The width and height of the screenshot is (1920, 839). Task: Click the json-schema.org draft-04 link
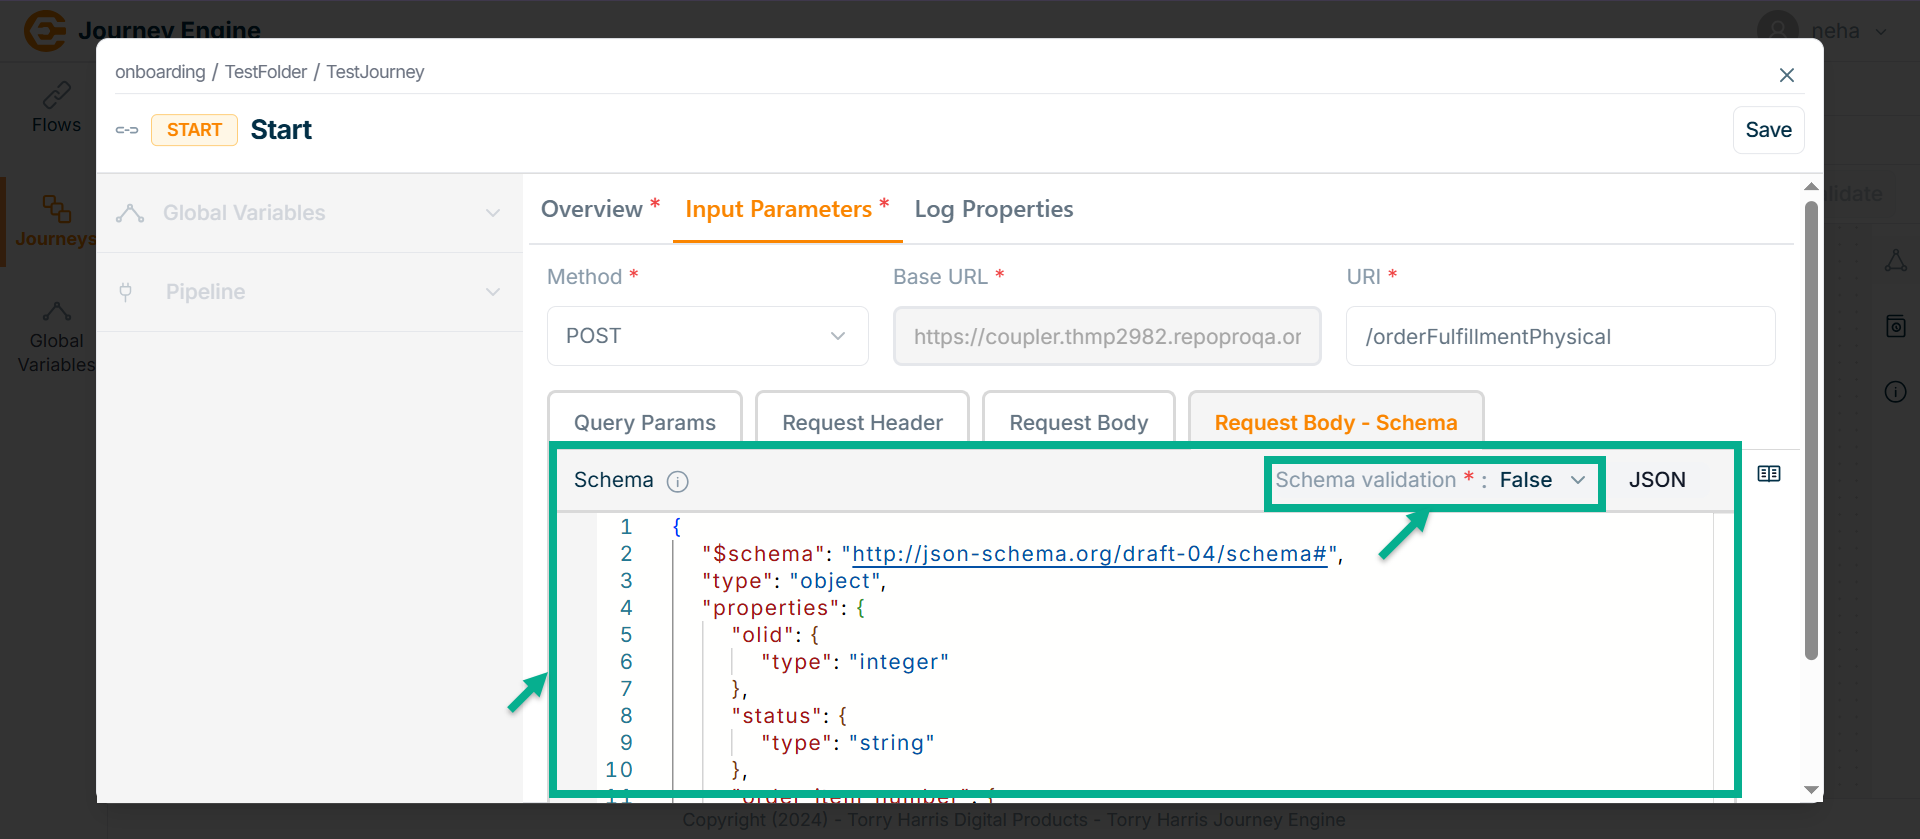tap(1089, 554)
